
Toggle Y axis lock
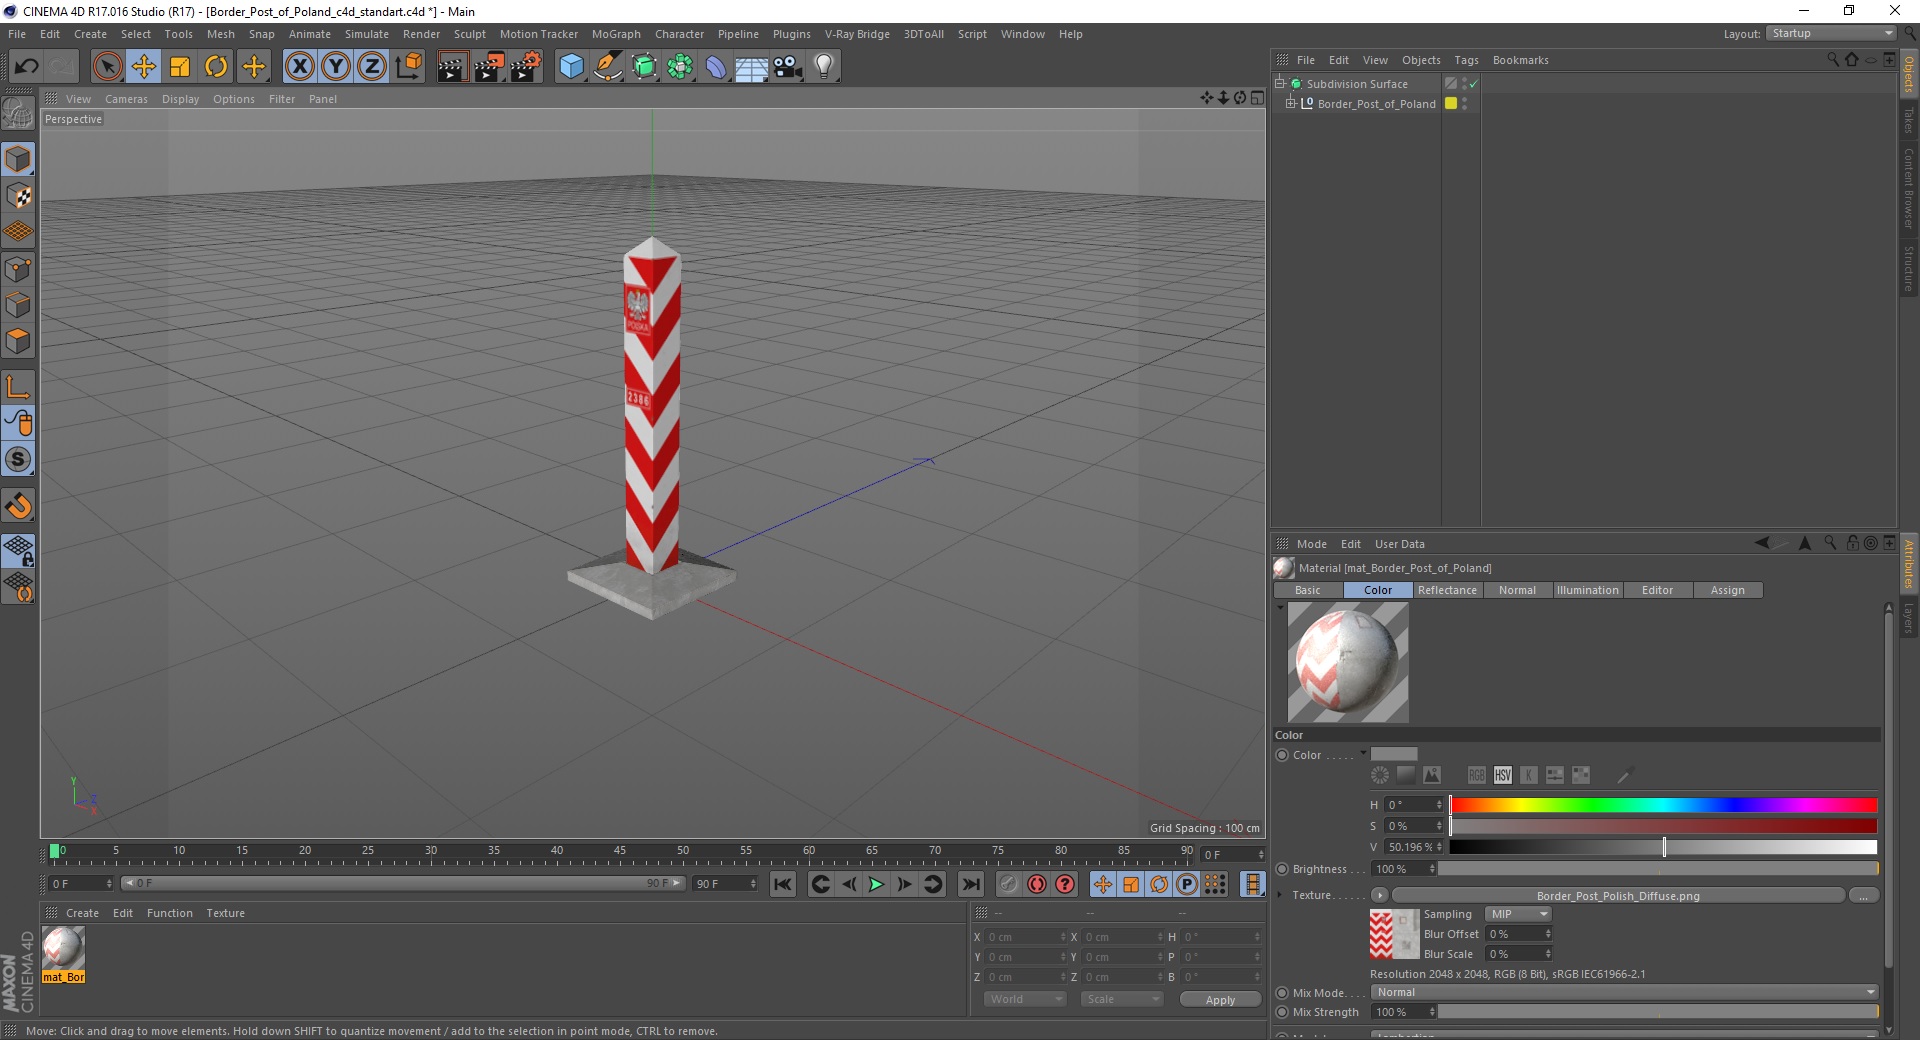[x=336, y=67]
